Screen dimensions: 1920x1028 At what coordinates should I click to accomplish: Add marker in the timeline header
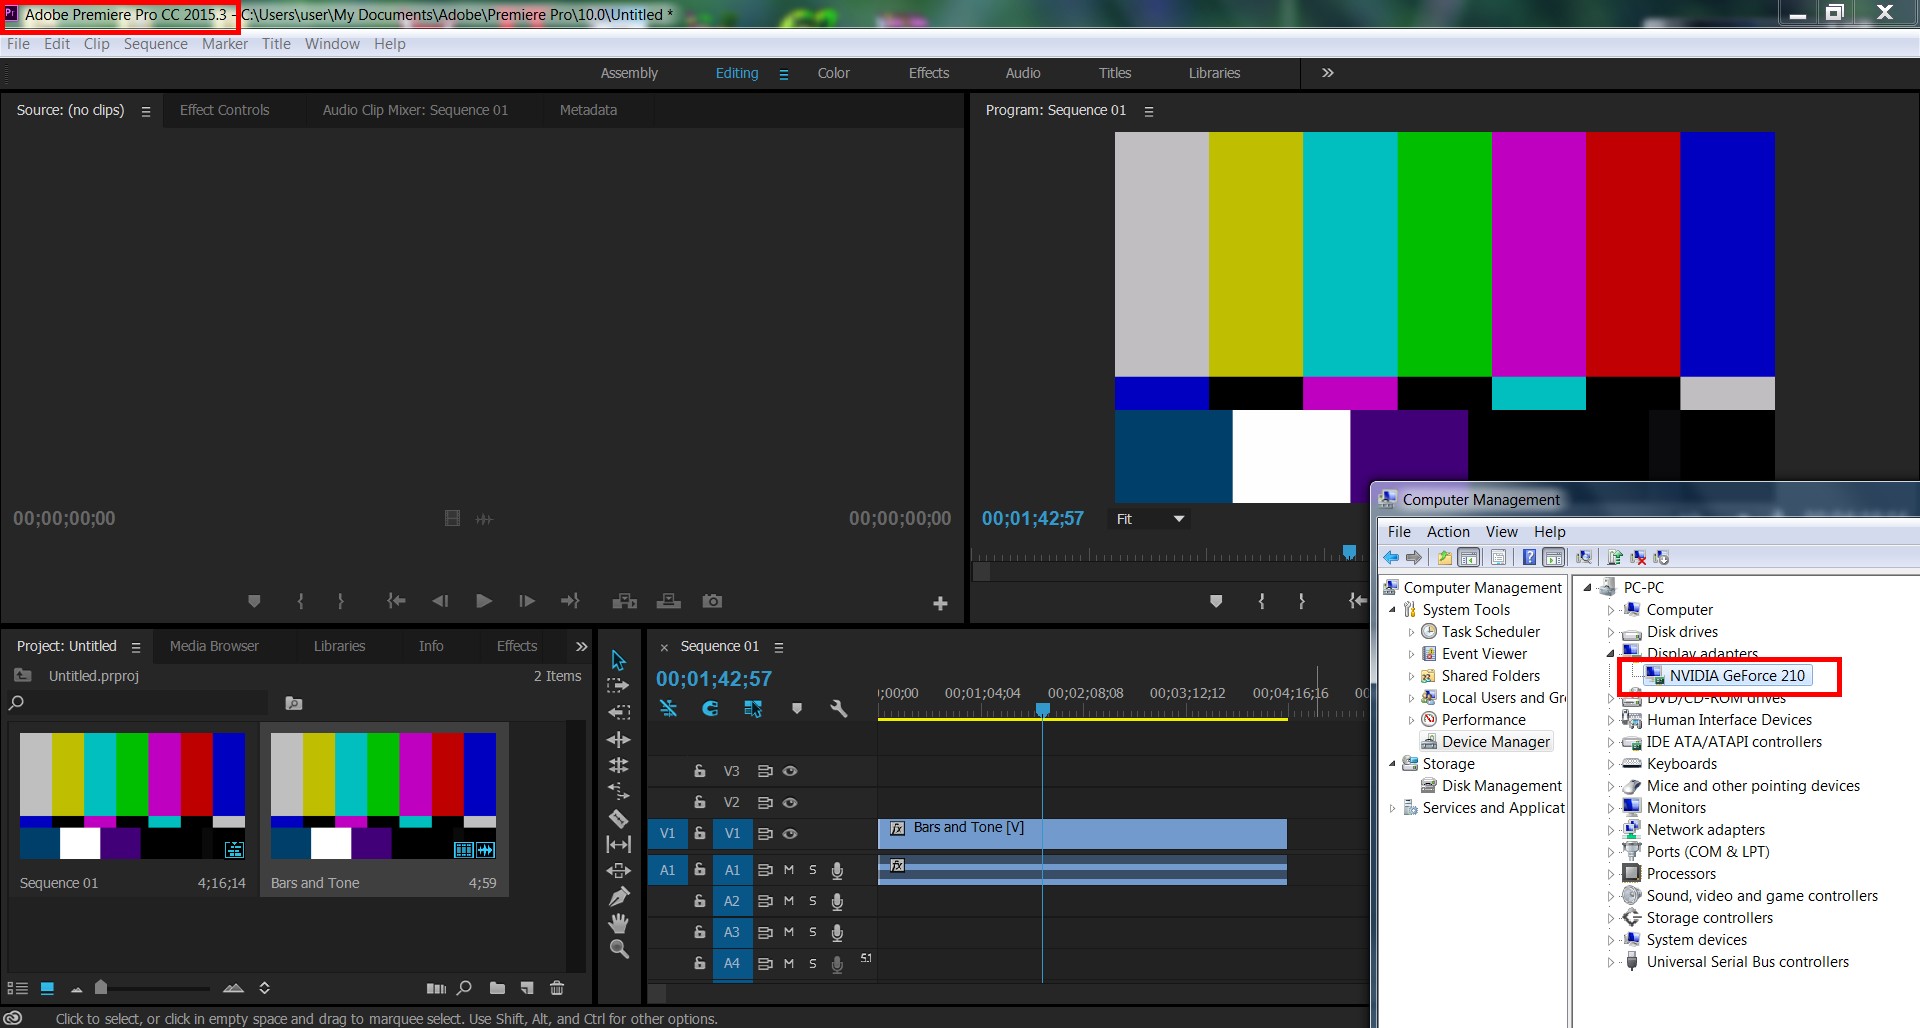pyautogui.click(x=797, y=708)
